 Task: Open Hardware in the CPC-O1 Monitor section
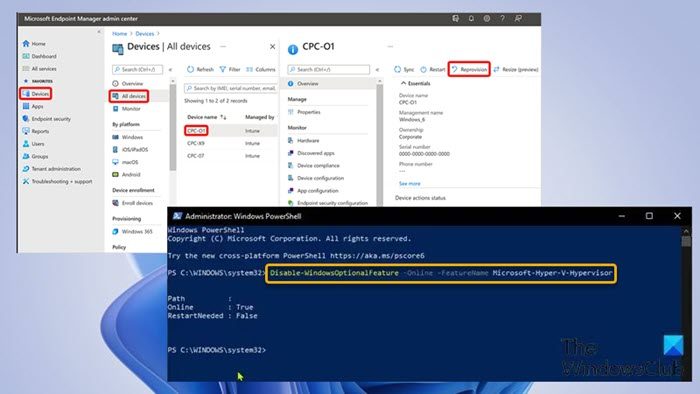coord(304,140)
